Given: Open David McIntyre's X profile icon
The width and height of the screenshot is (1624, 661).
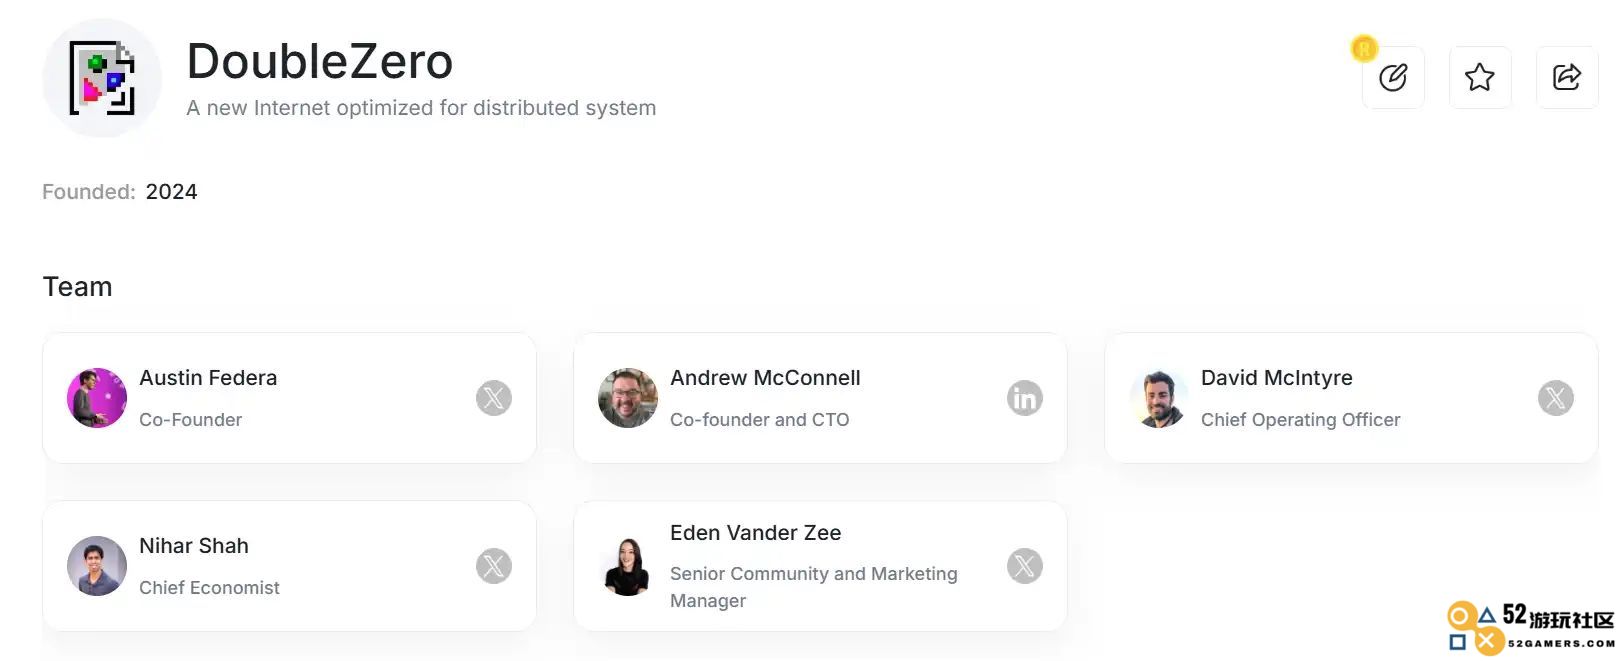Looking at the screenshot, I should [x=1556, y=398].
